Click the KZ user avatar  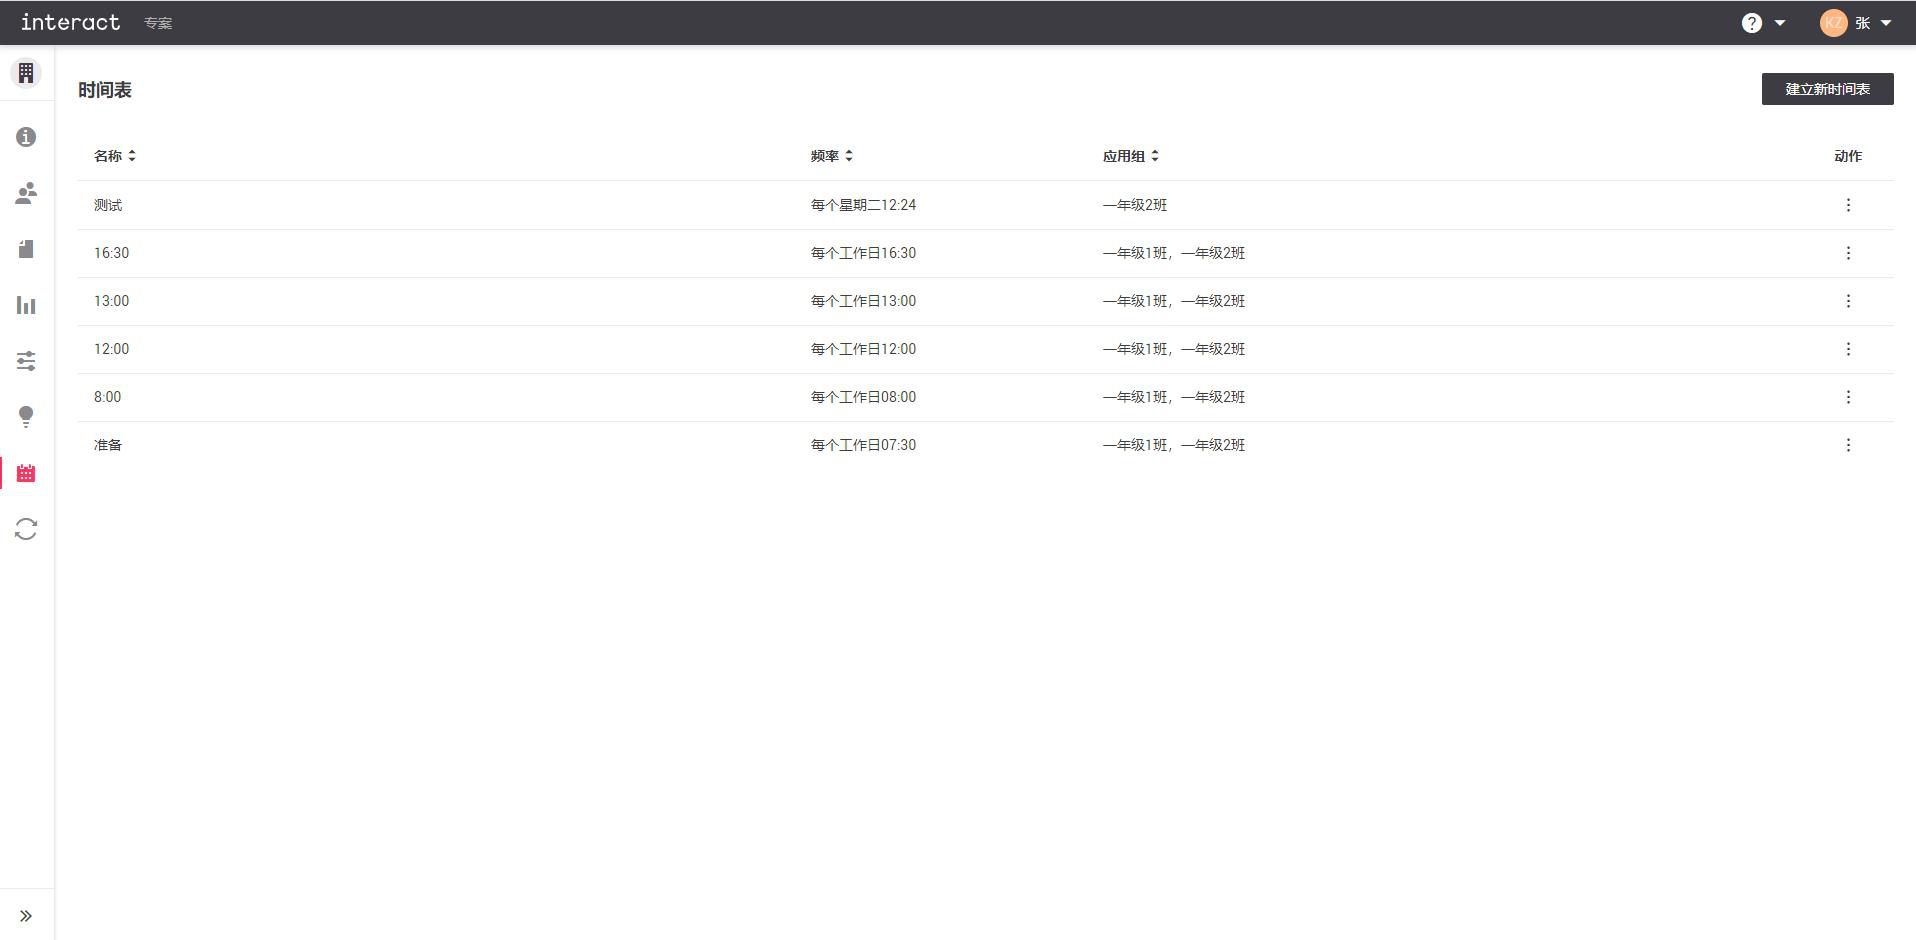click(x=1833, y=23)
